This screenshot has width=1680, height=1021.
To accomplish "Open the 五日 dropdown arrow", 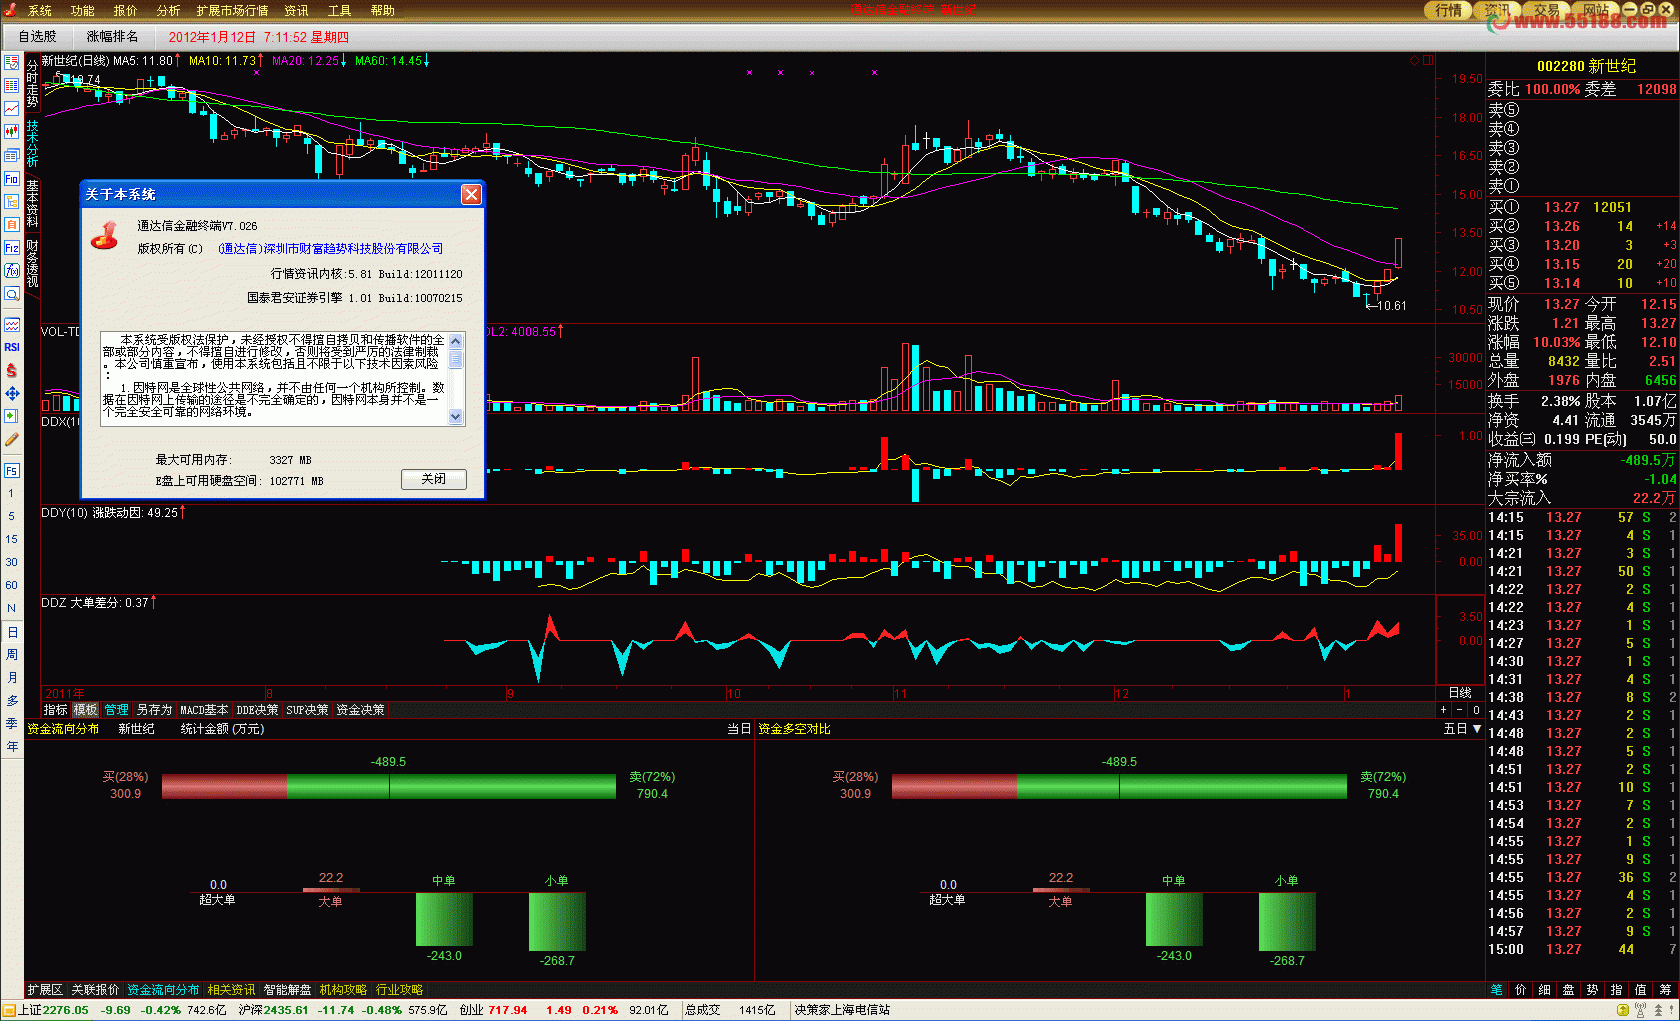I will tap(1477, 729).
